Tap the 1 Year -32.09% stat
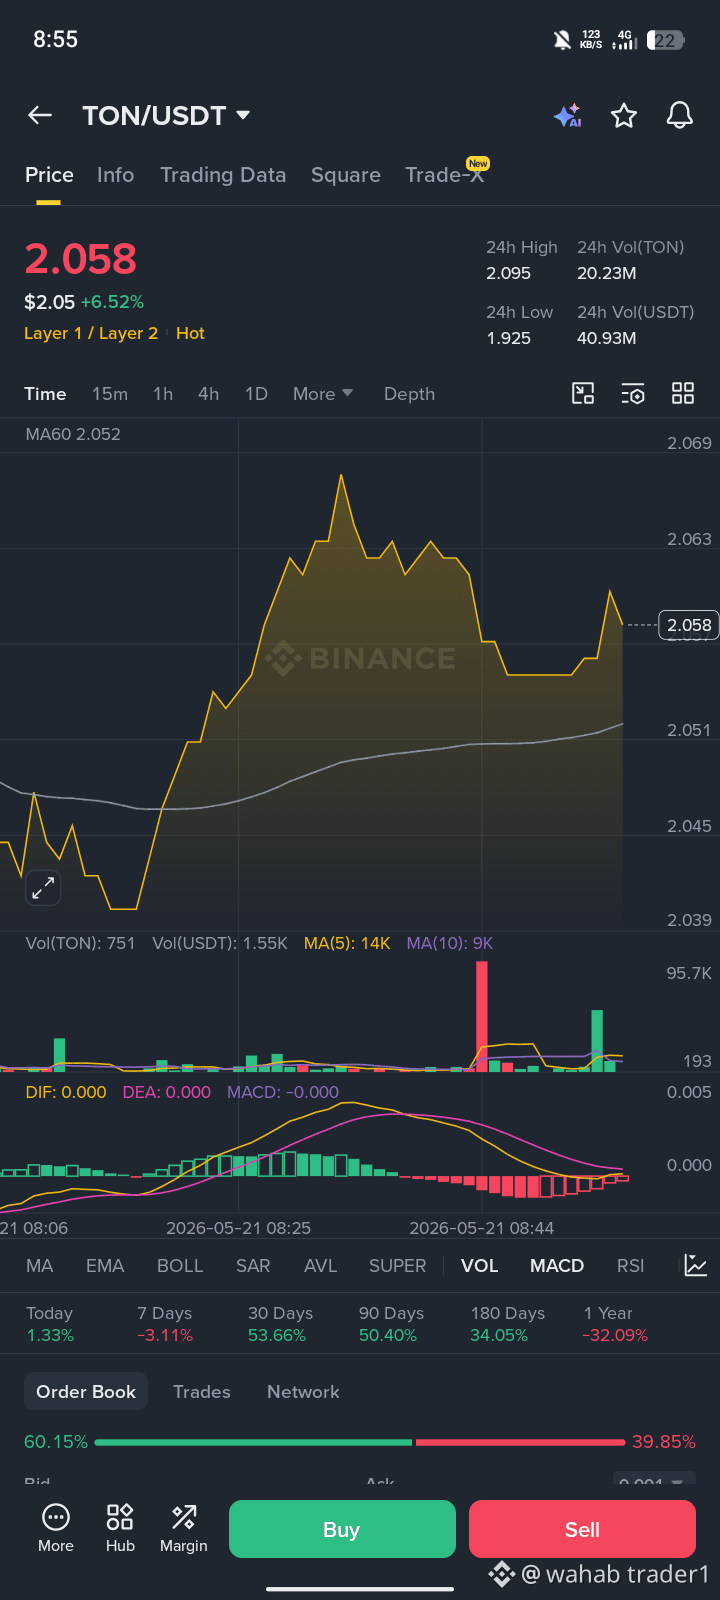The image size is (720, 1600). 615,1324
